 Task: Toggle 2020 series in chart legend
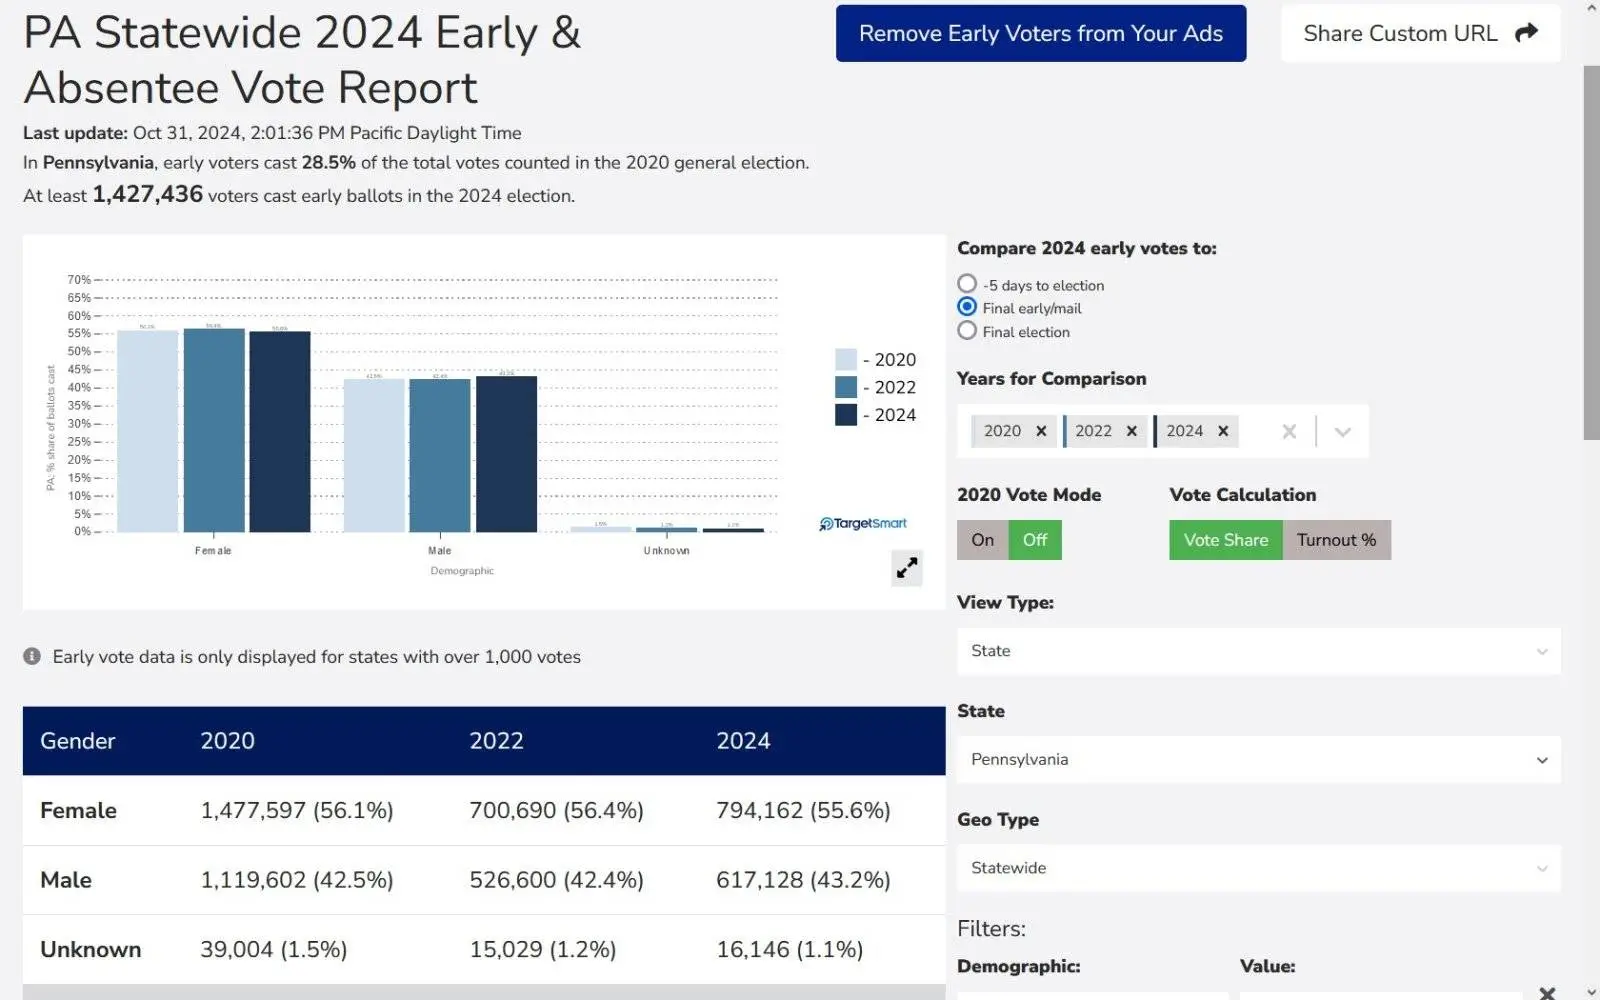[876, 359]
